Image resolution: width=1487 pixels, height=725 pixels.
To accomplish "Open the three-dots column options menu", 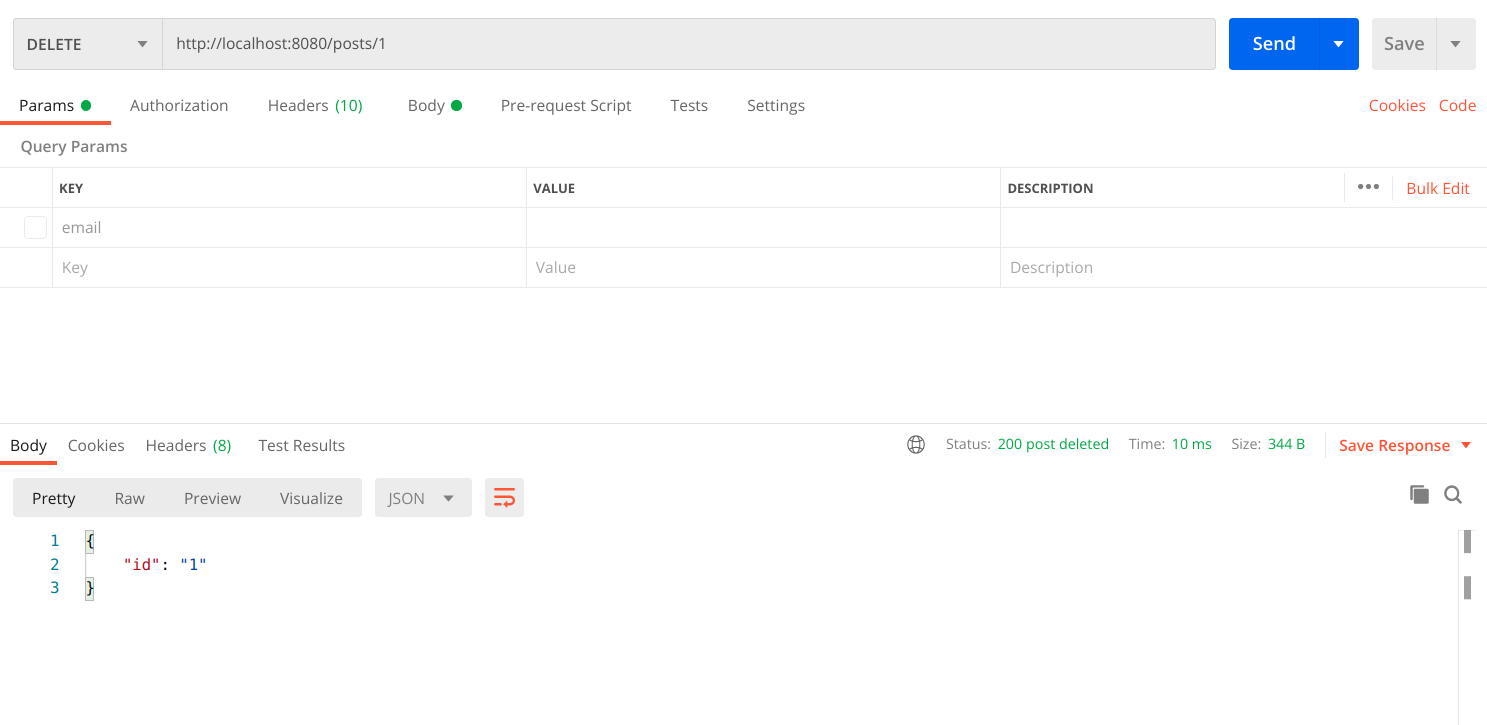I will tap(1368, 187).
